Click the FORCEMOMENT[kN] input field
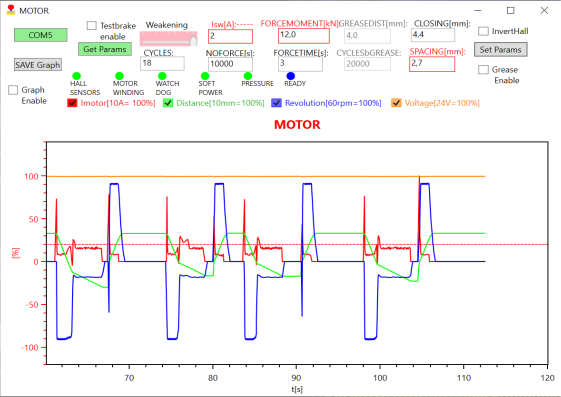The image size is (561, 397). [x=304, y=35]
